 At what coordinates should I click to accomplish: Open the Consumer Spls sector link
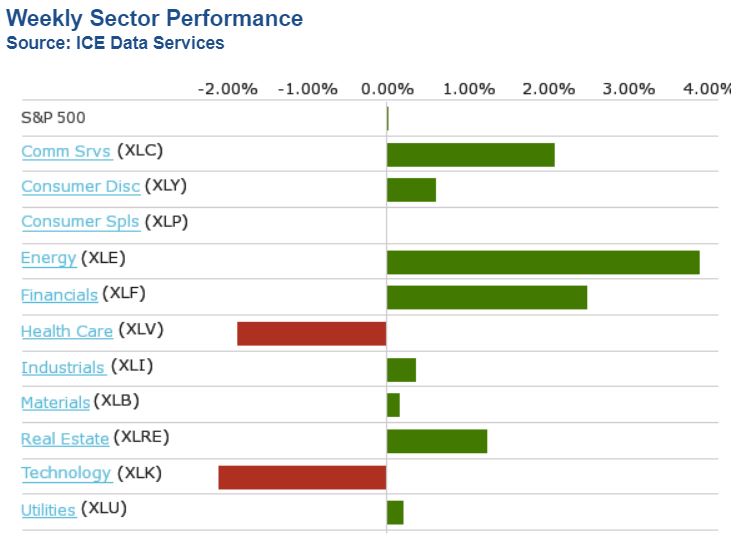point(80,221)
